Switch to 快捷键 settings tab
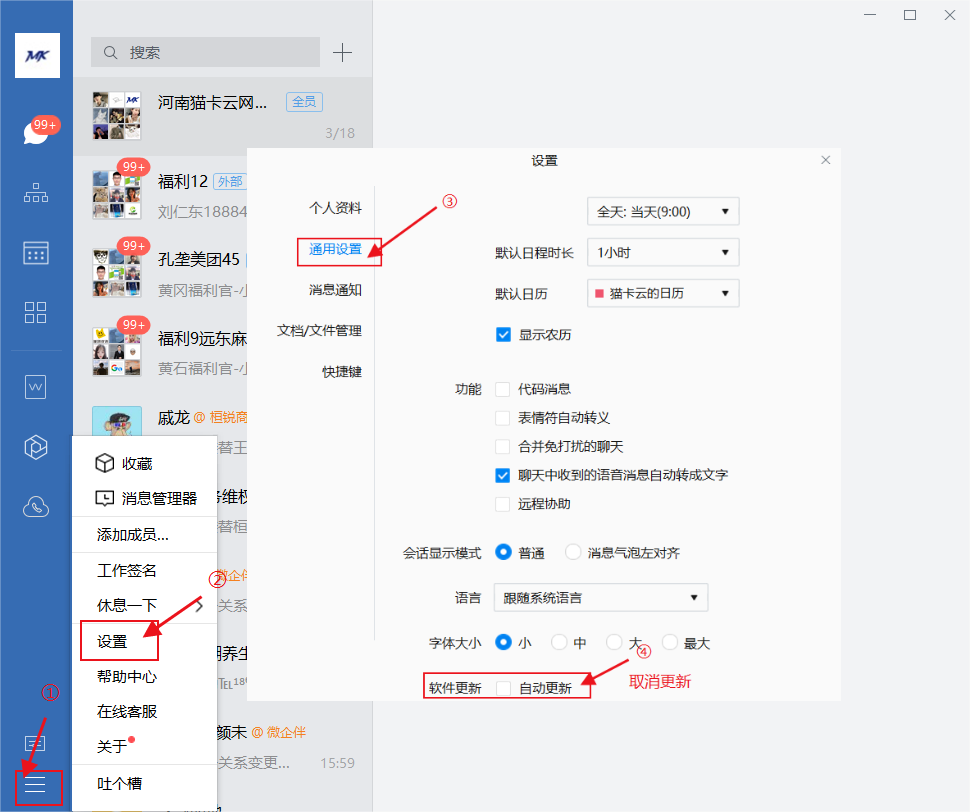 point(342,372)
